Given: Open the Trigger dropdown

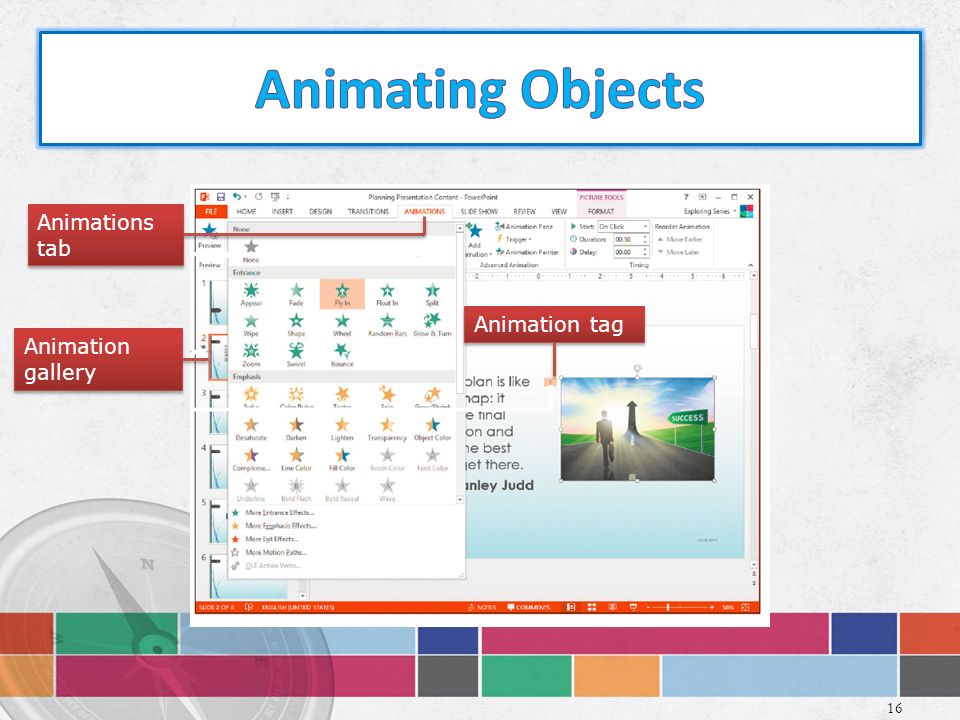Looking at the screenshot, I should pos(514,239).
